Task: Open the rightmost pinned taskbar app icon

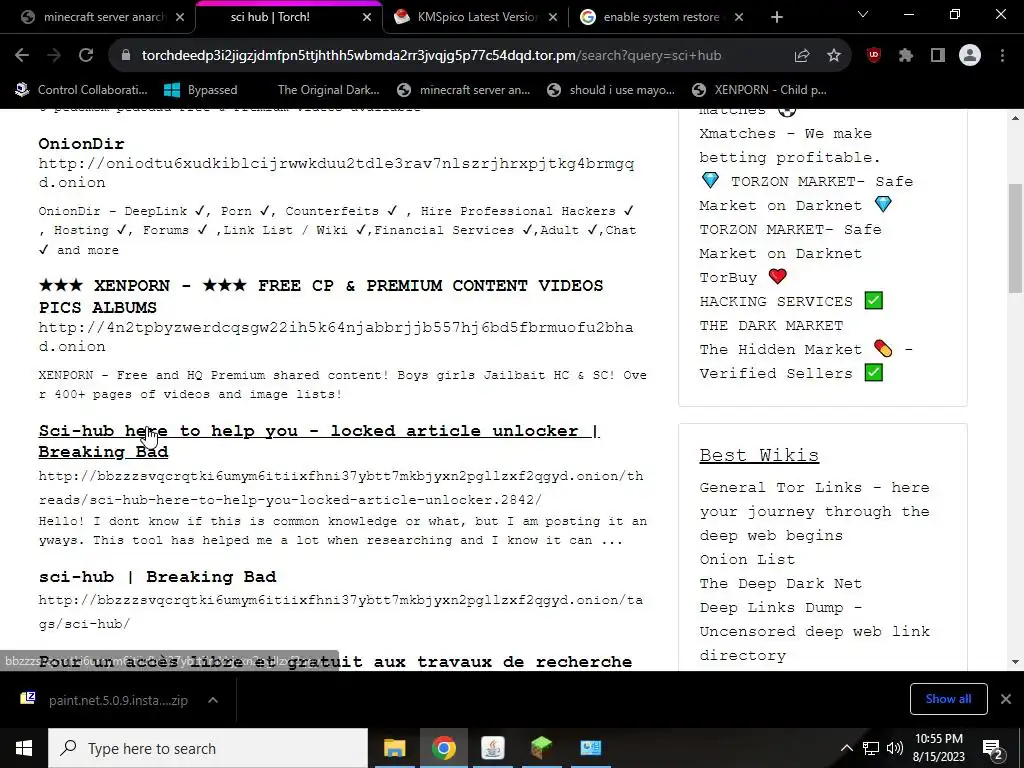Action: (590, 748)
